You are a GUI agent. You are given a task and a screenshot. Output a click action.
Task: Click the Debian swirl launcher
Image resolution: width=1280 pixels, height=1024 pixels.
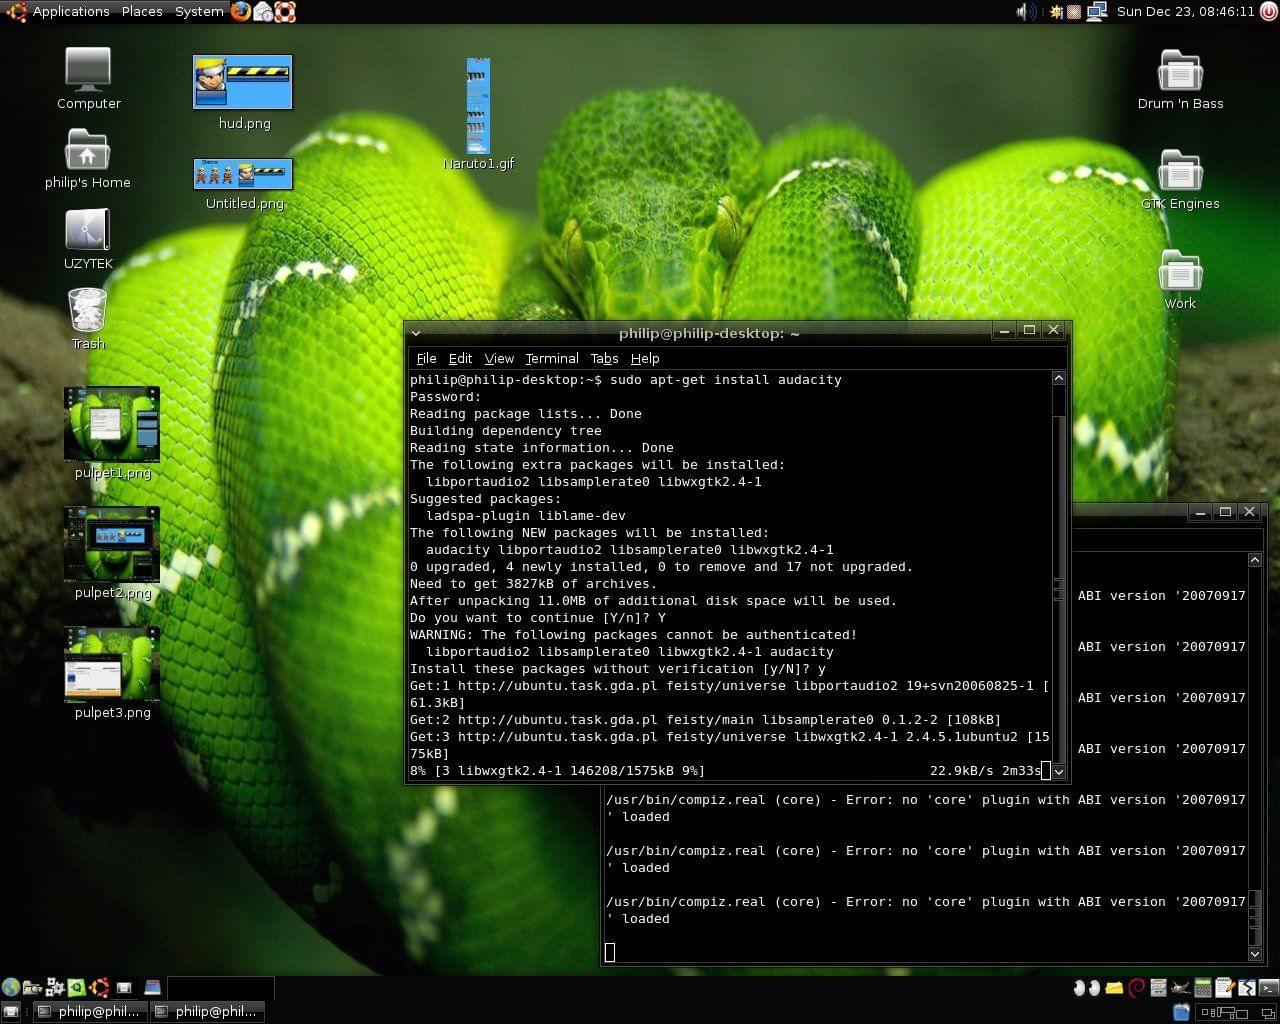click(1136, 988)
